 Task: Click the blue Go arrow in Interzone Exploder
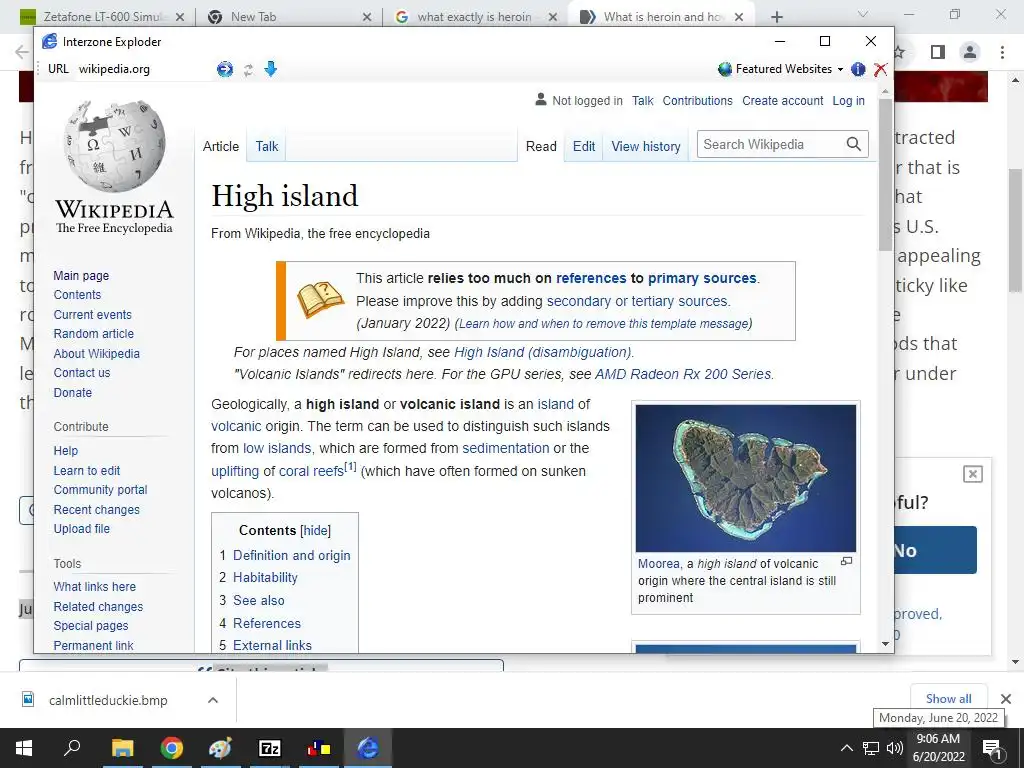pyautogui.click(x=225, y=69)
